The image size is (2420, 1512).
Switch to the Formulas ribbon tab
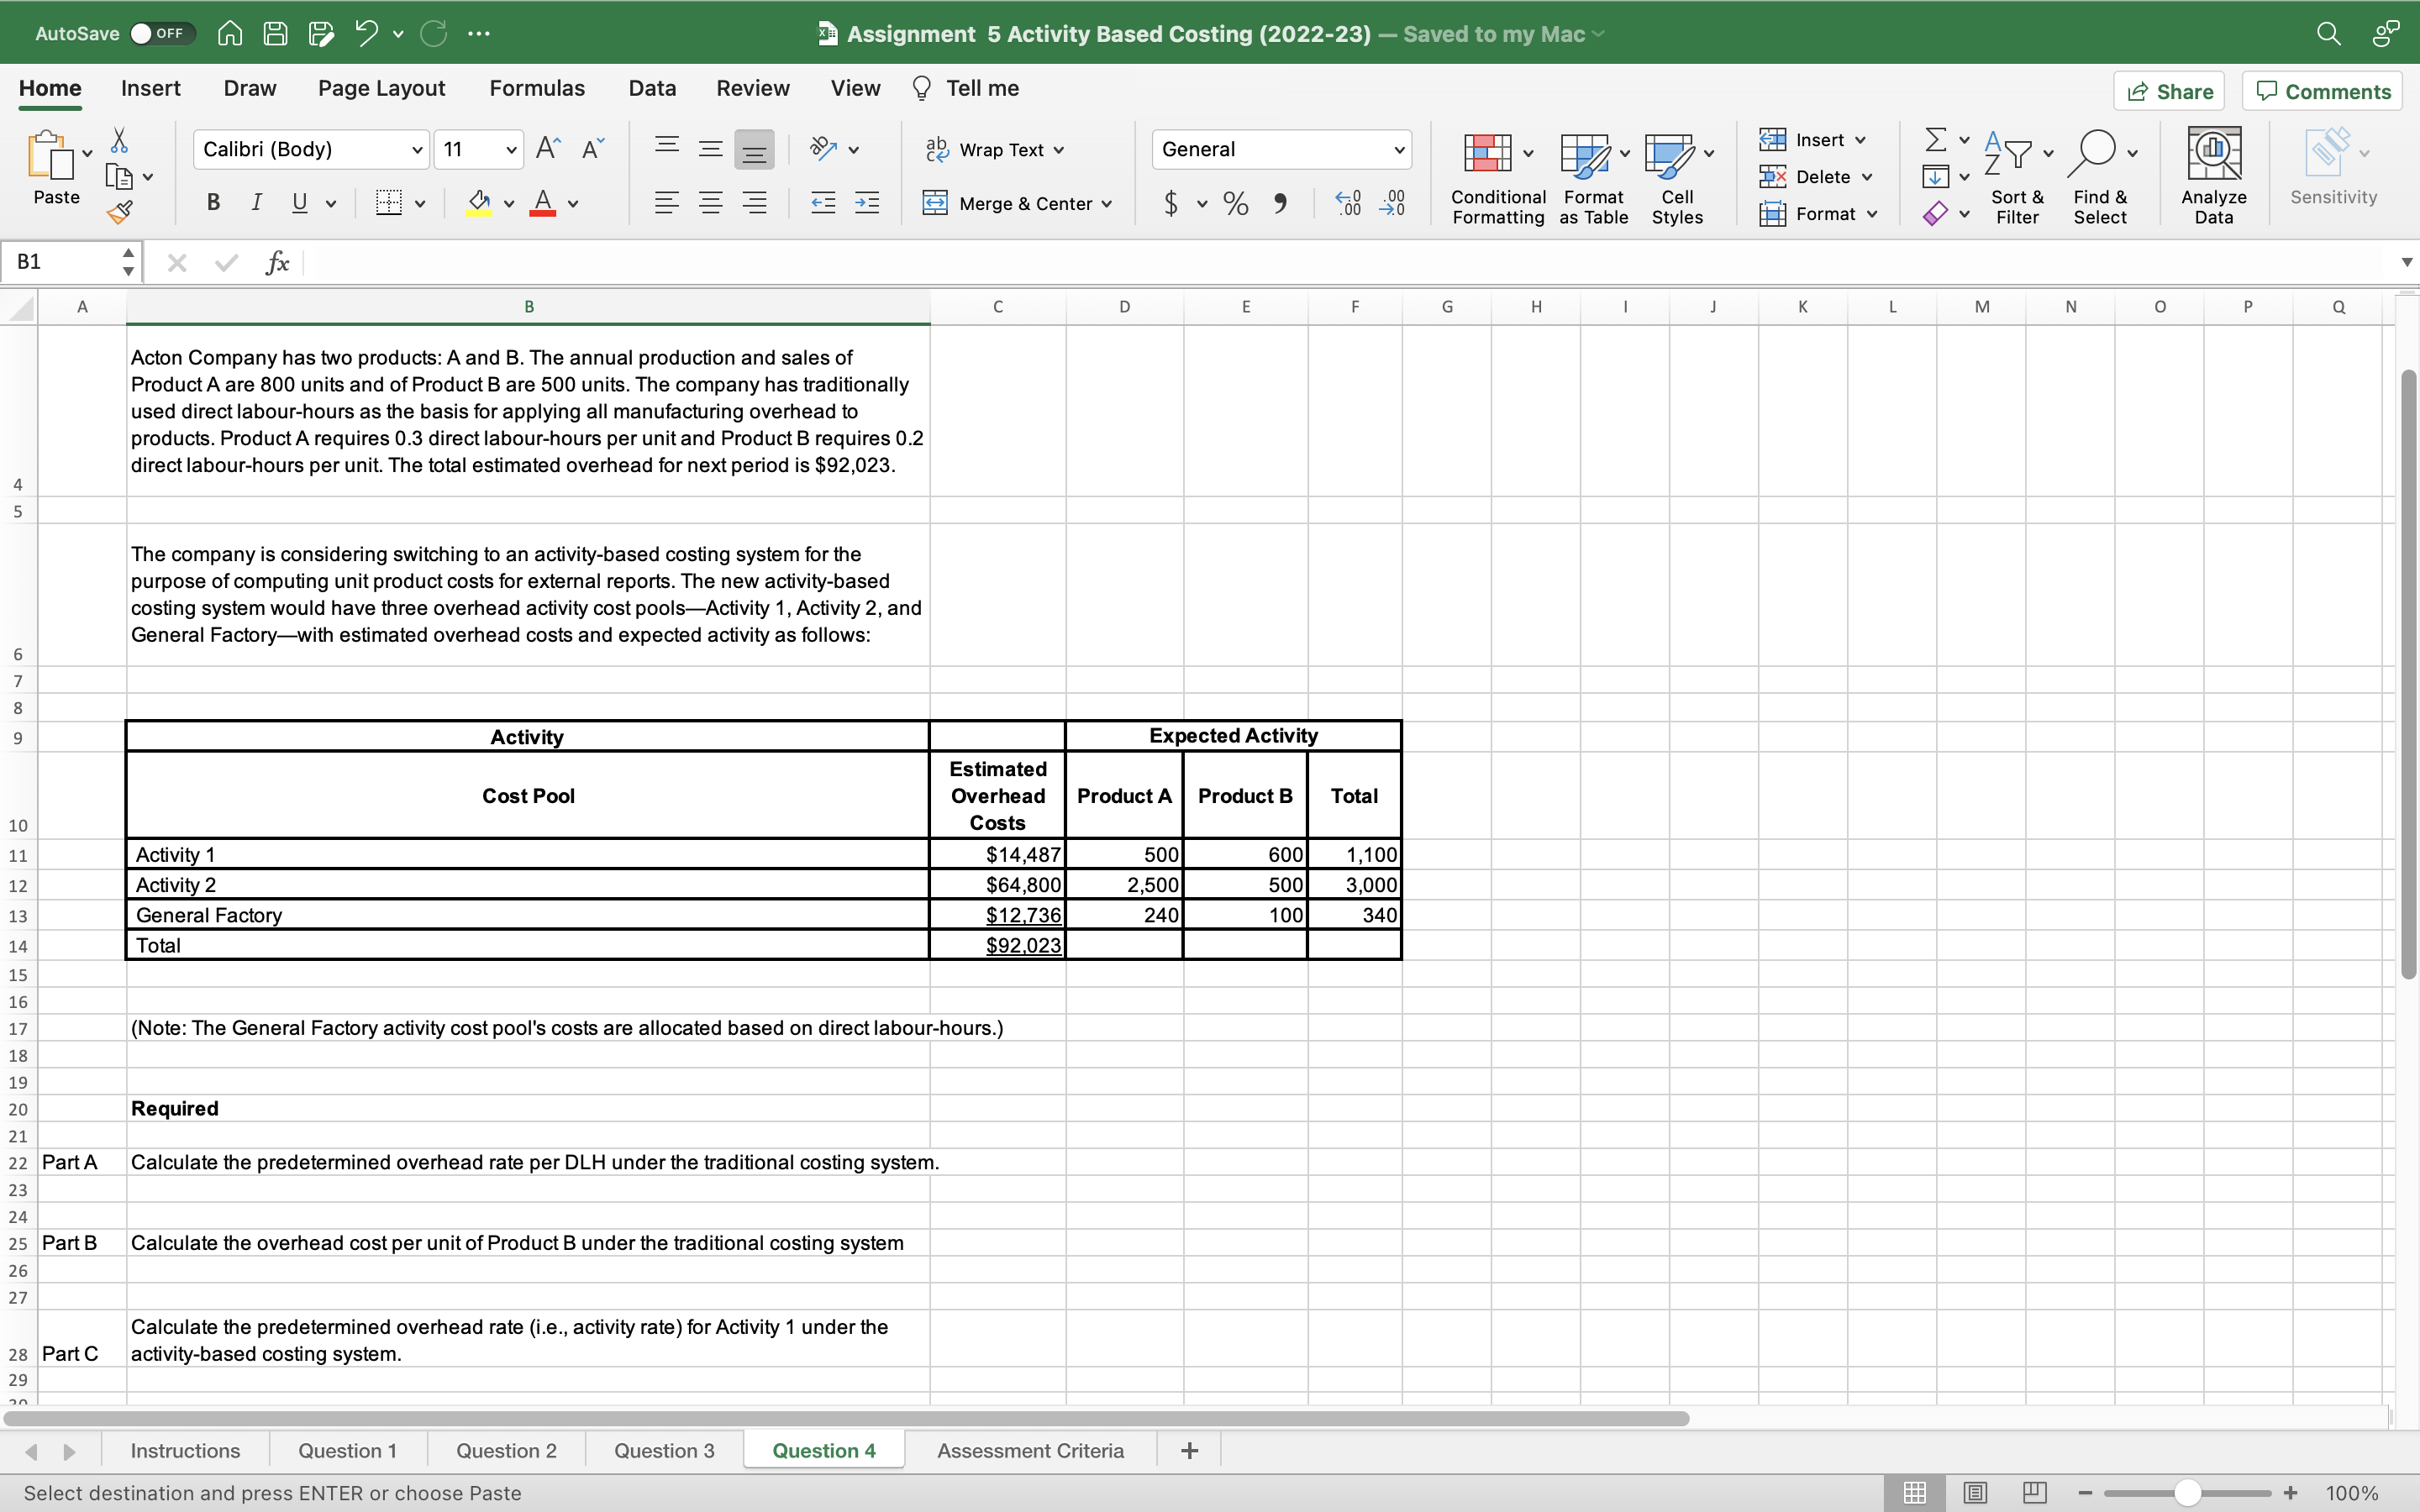(536, 88)
